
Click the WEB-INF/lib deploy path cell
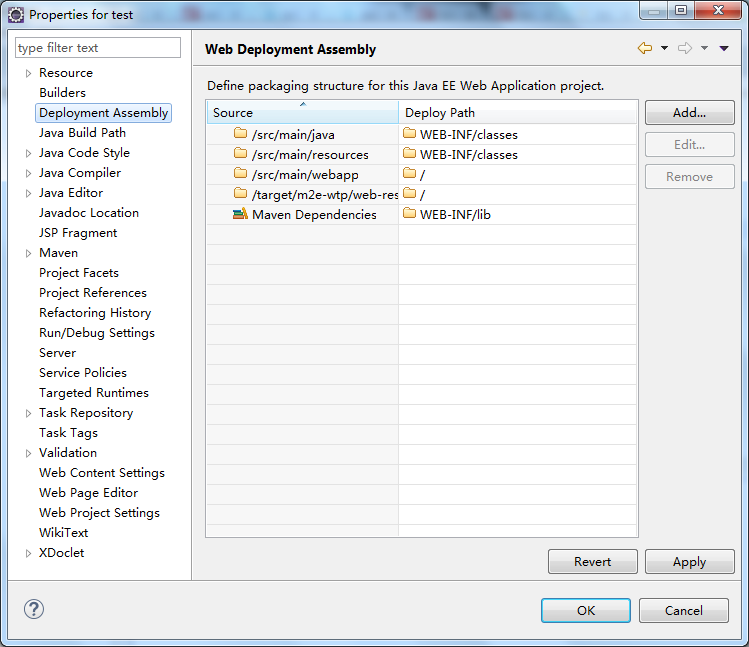point(517,215)
